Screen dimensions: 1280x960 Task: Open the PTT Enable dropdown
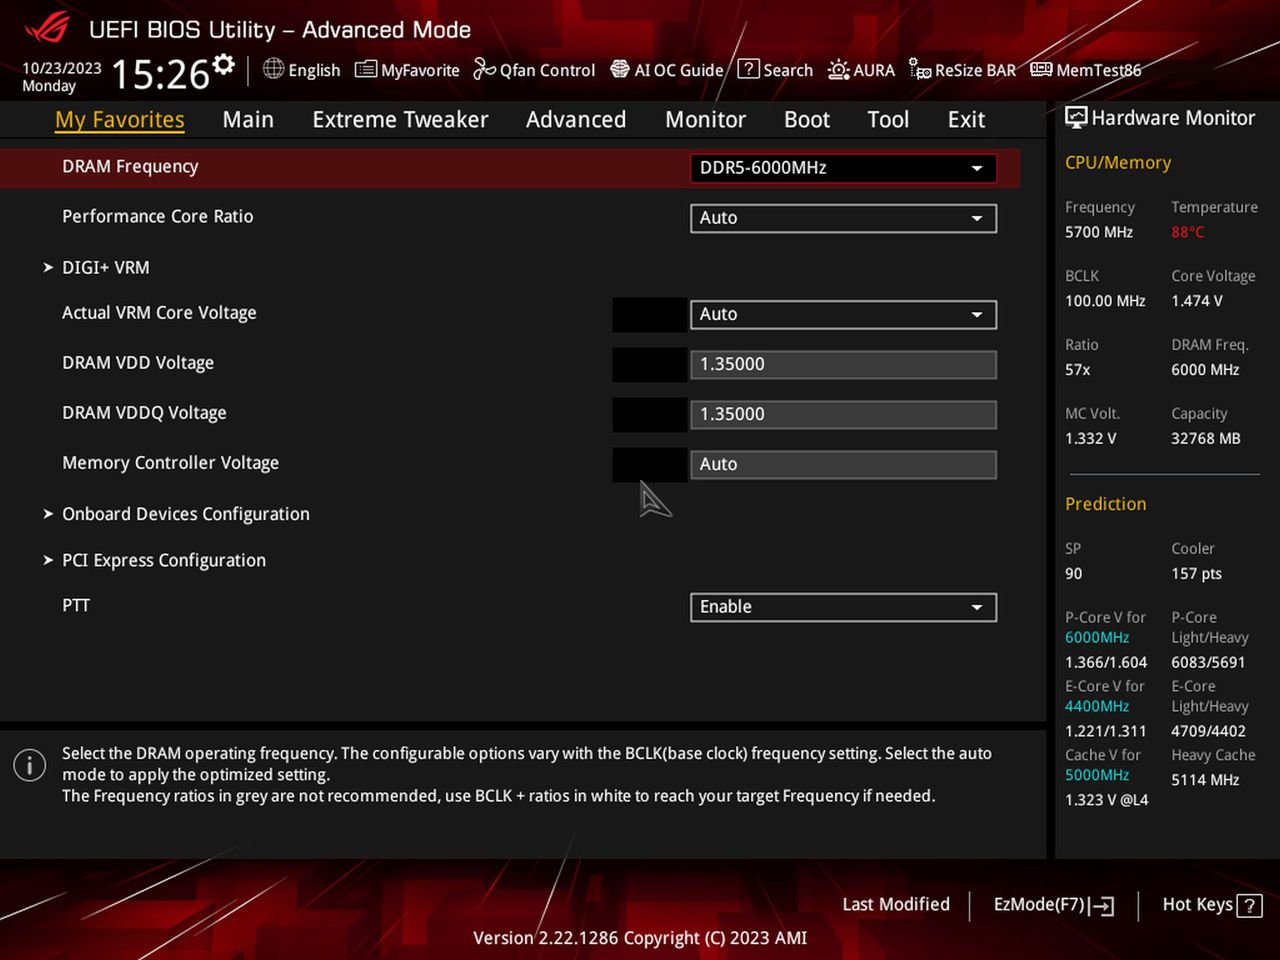click(x=843, y=607)
